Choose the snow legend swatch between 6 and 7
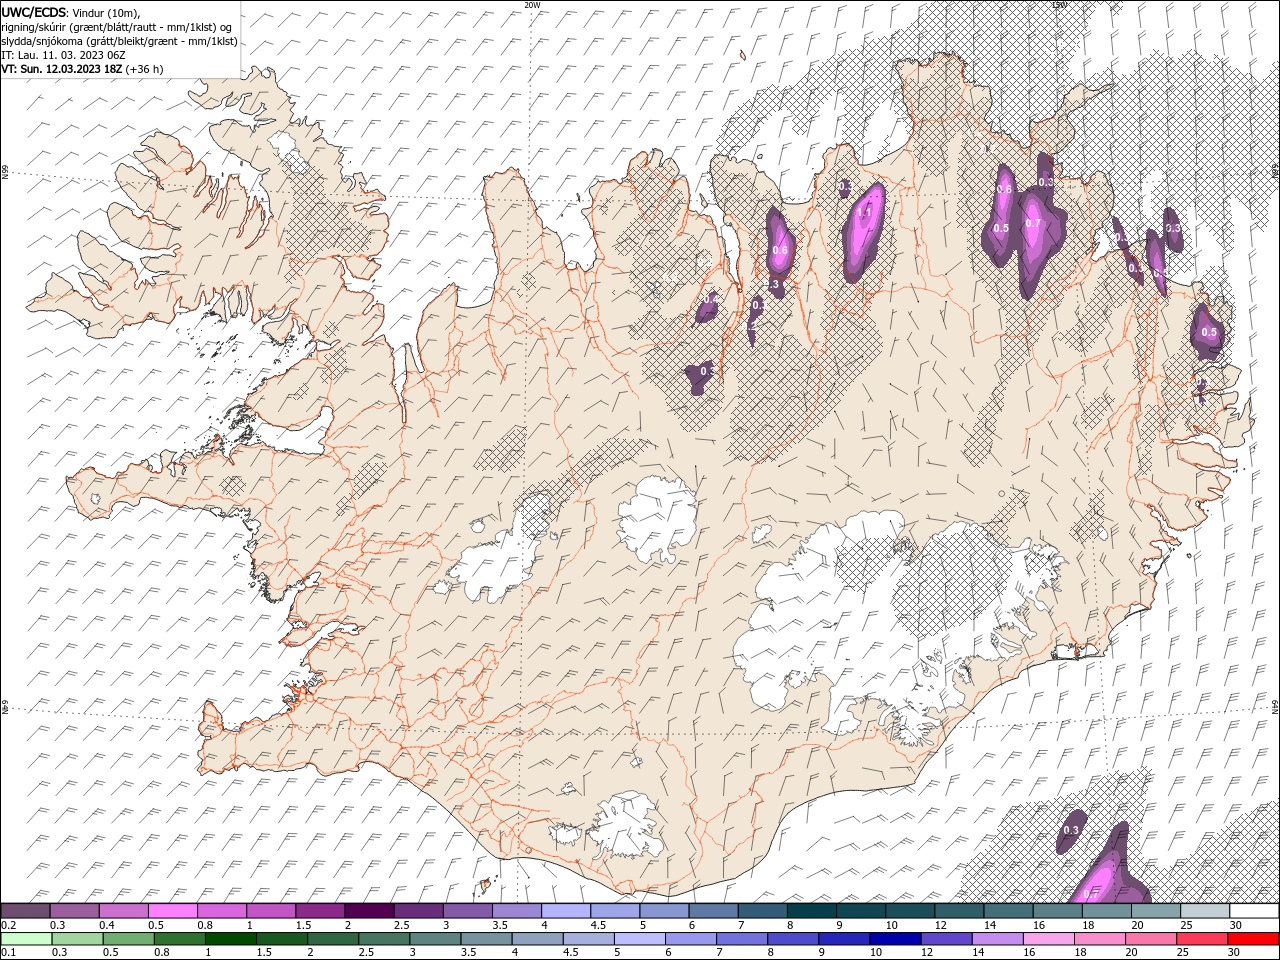 pos(714,911)
